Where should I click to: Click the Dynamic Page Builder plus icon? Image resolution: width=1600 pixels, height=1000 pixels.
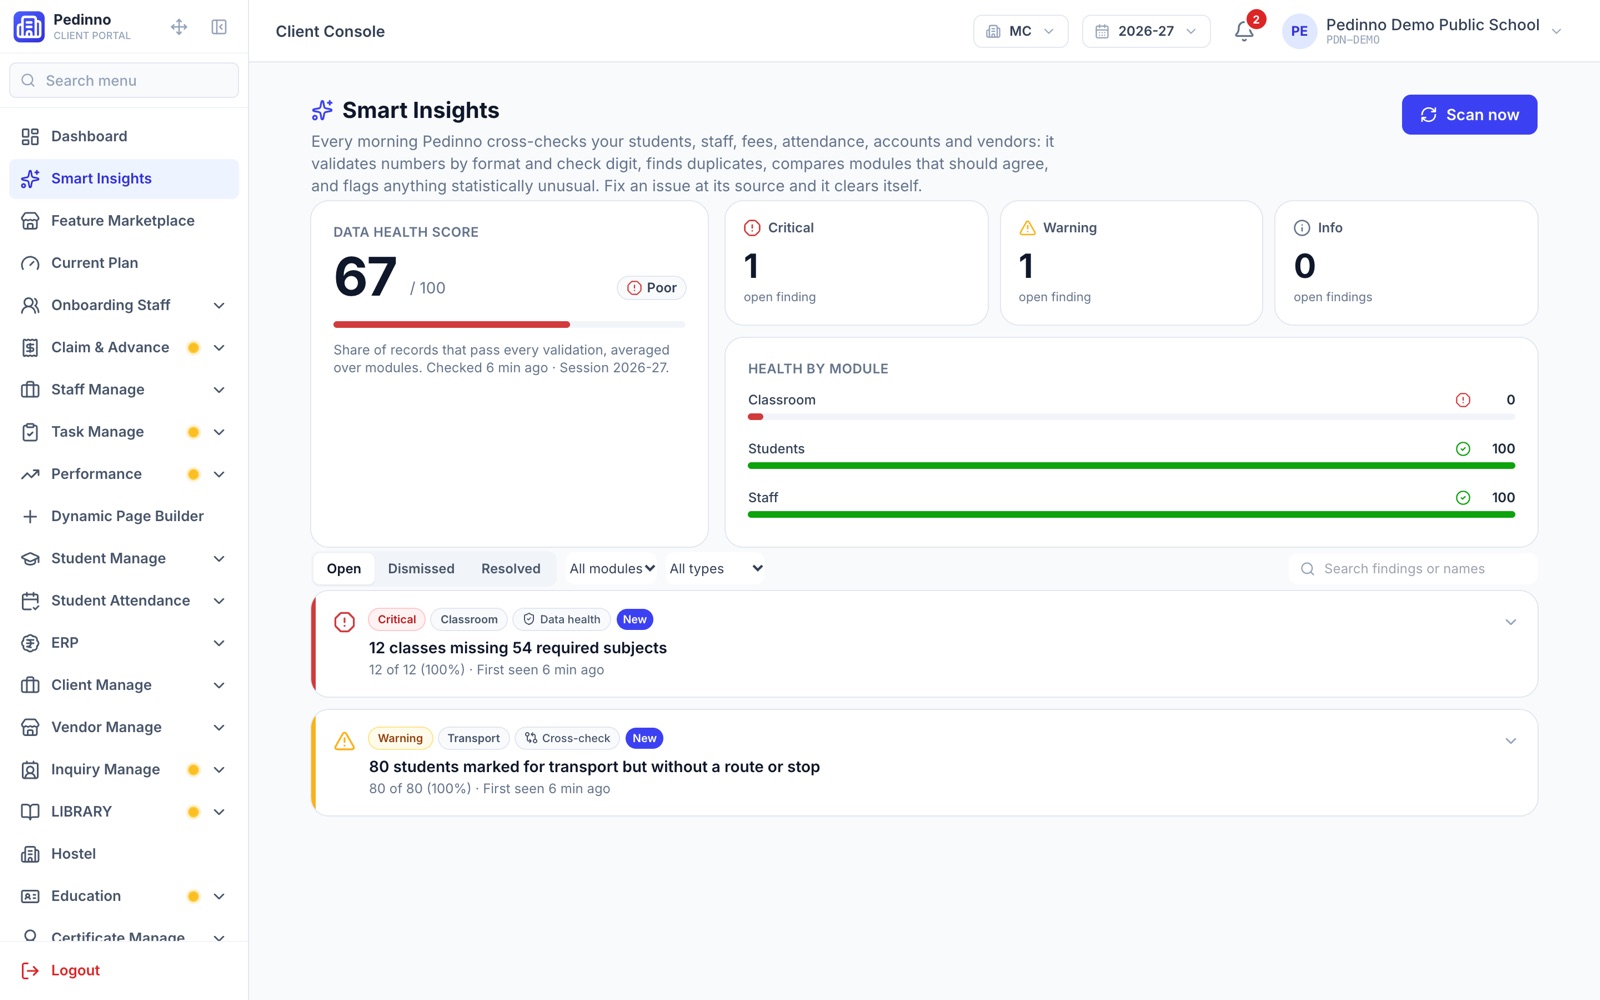(x=30, y=516)
